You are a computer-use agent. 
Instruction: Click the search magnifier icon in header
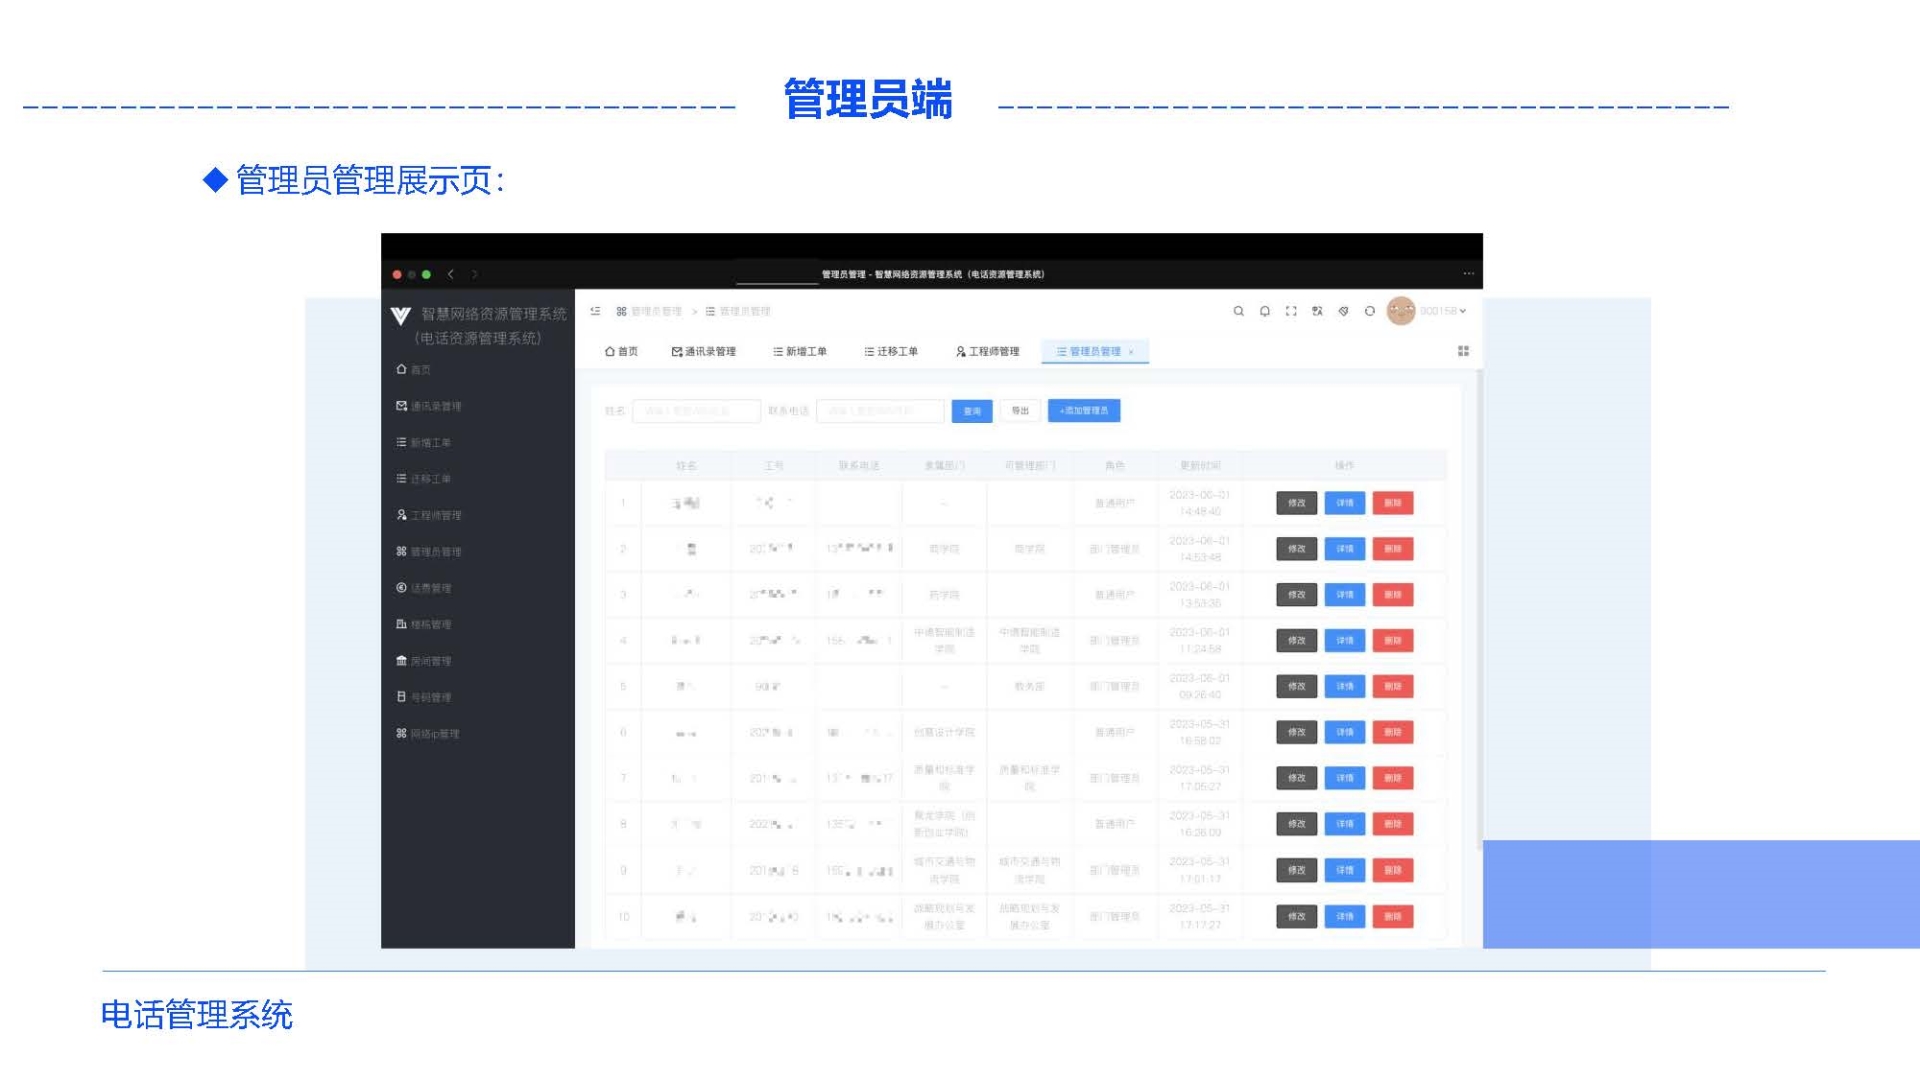pos(1238,311)
